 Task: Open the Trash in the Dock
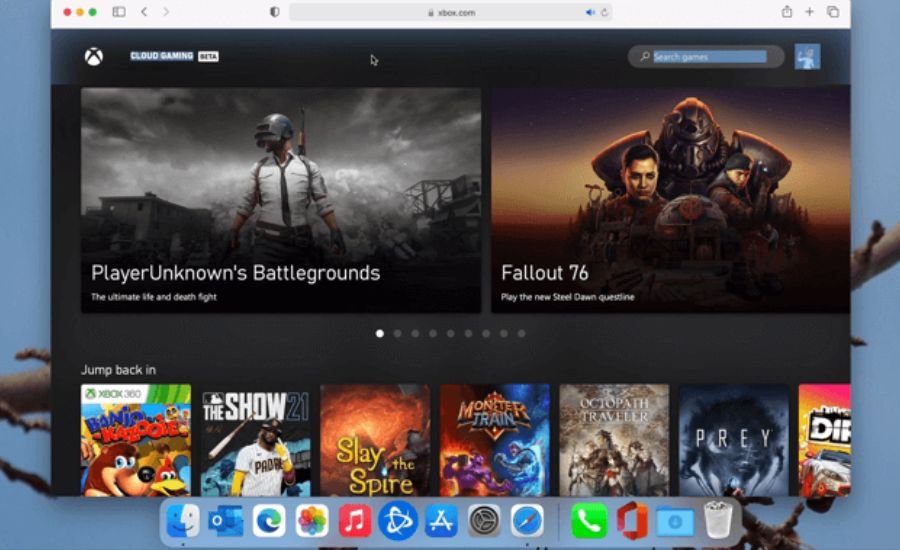click(x=718, y=520)
